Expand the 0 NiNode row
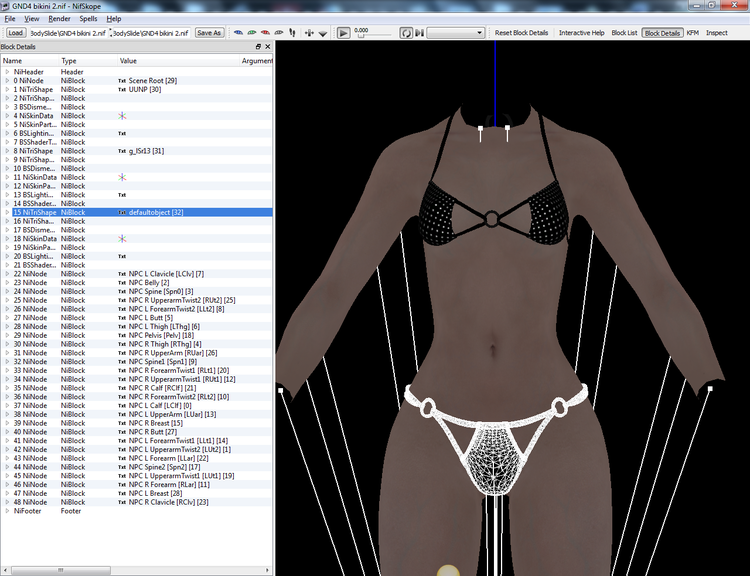 coord(7,80)
